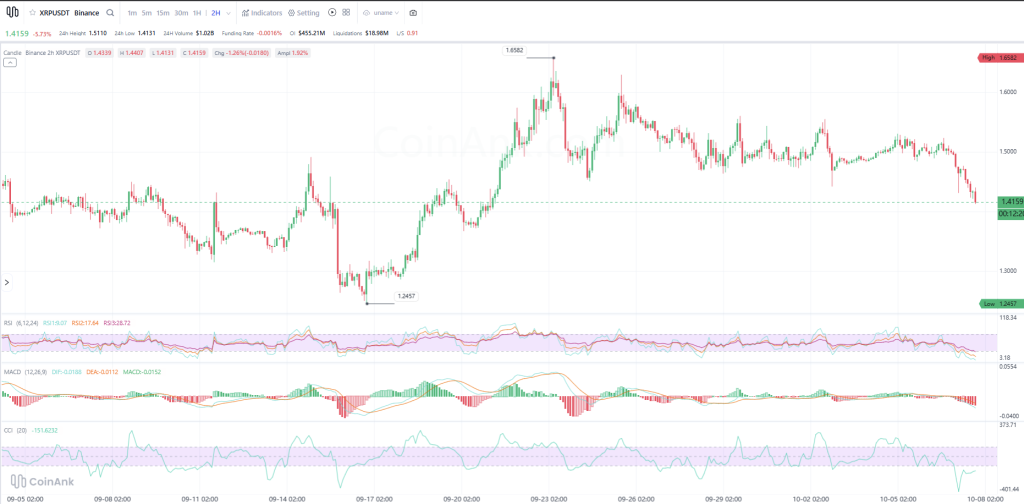The height and width of the screenshot is (504, 1024).
Task: Click the C 1.4159 close value
Action: tap(194, 52)
